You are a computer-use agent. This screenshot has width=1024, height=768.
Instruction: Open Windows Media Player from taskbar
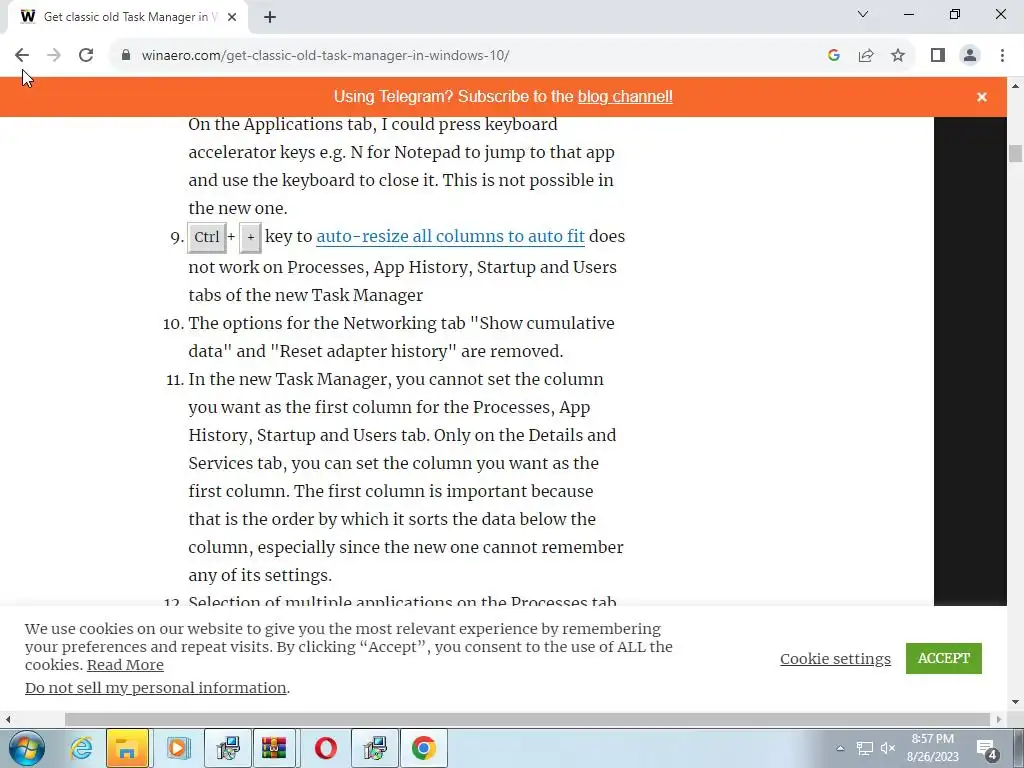(x=177, y=748)
